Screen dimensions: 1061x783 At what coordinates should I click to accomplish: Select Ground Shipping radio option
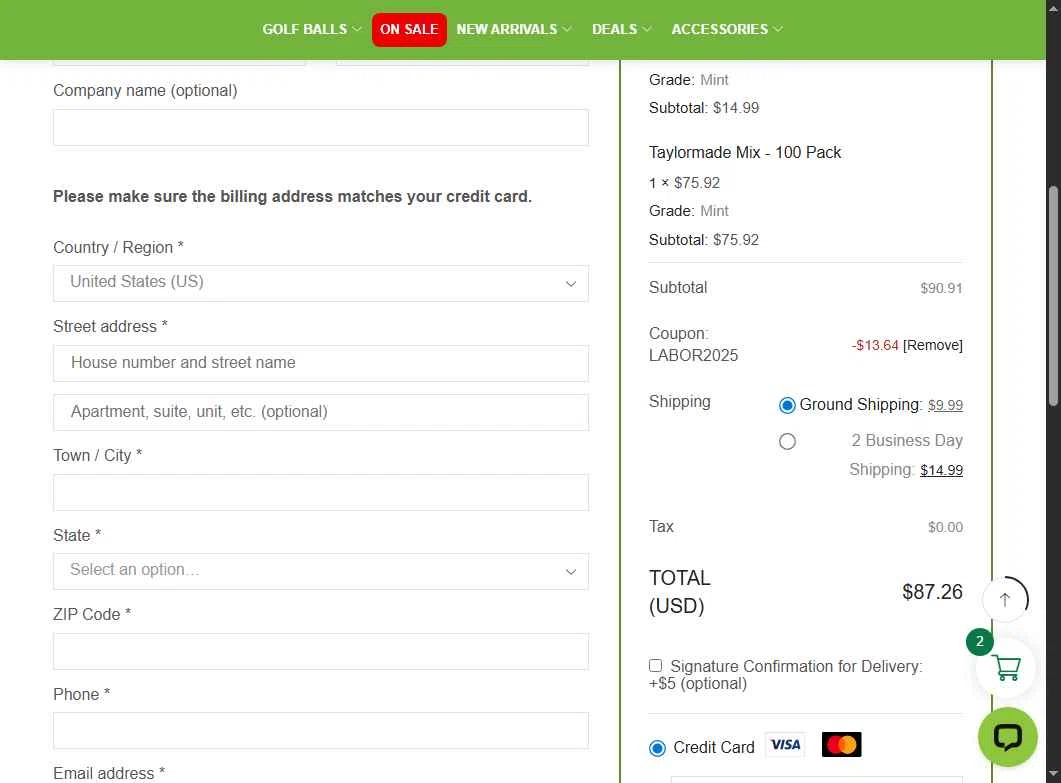(786, 405)
